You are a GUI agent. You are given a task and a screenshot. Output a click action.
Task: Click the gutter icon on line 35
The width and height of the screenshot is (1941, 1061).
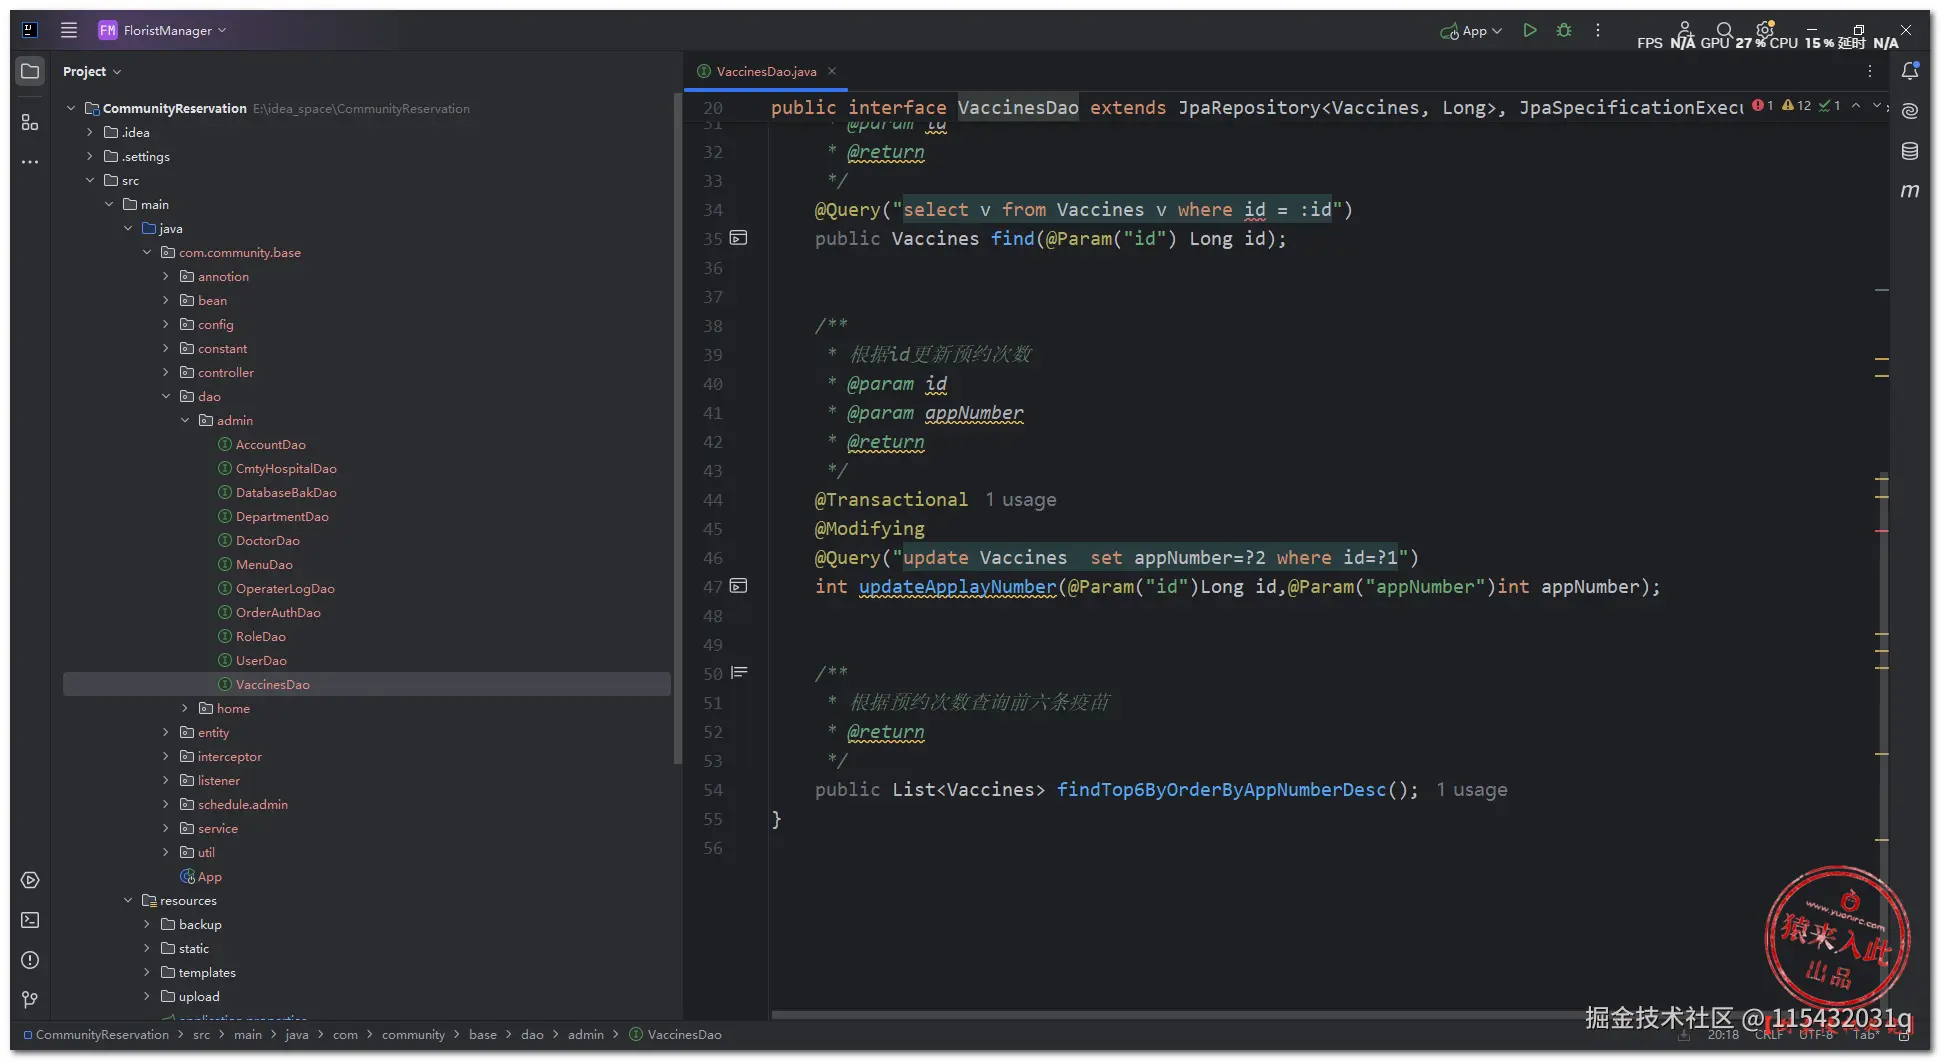739,238
